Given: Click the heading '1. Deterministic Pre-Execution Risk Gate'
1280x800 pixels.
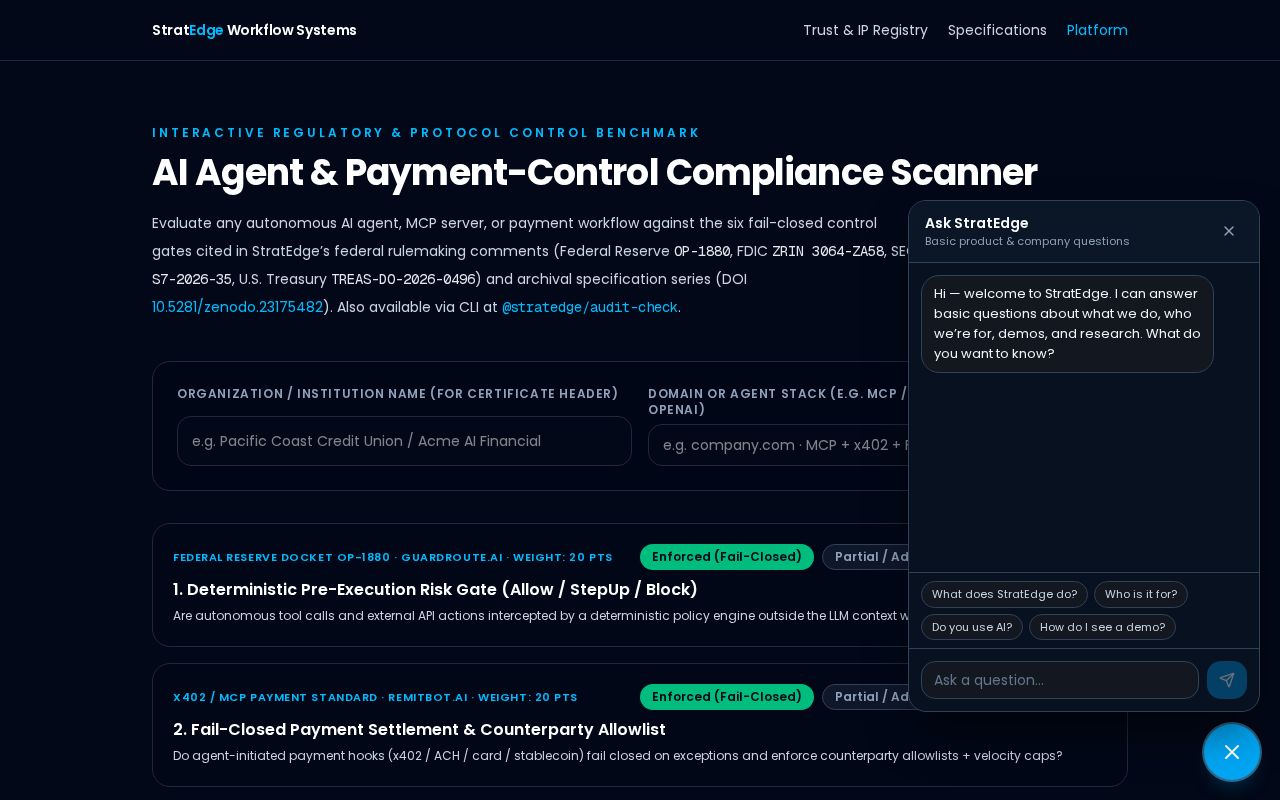Looking at the screenshot, I should point(435,590).
